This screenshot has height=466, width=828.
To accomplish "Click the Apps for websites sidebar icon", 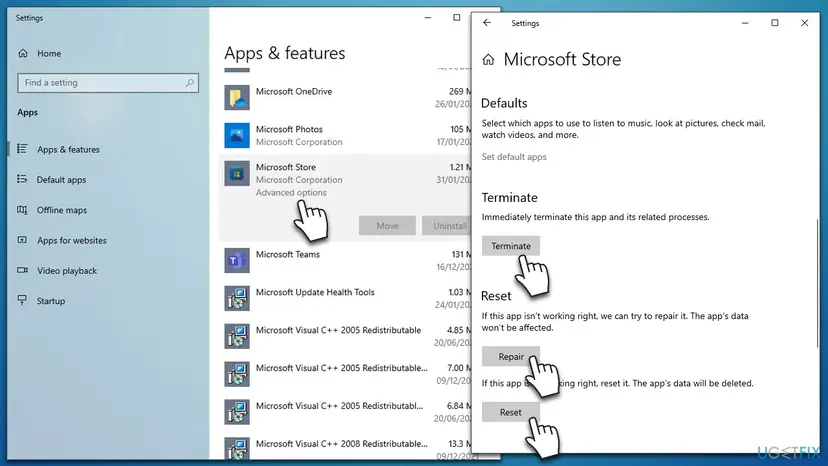I will (22, 240).
